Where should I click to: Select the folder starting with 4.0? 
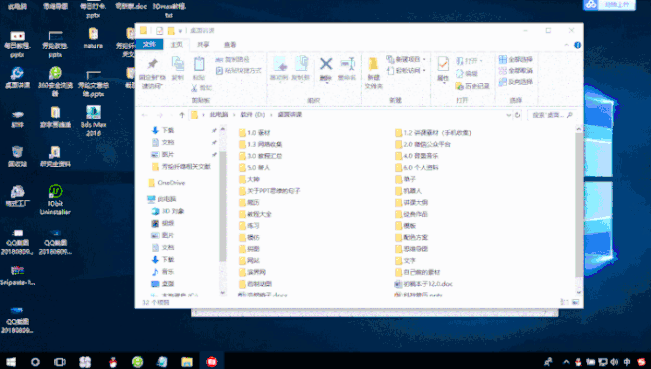pos(416,156)
